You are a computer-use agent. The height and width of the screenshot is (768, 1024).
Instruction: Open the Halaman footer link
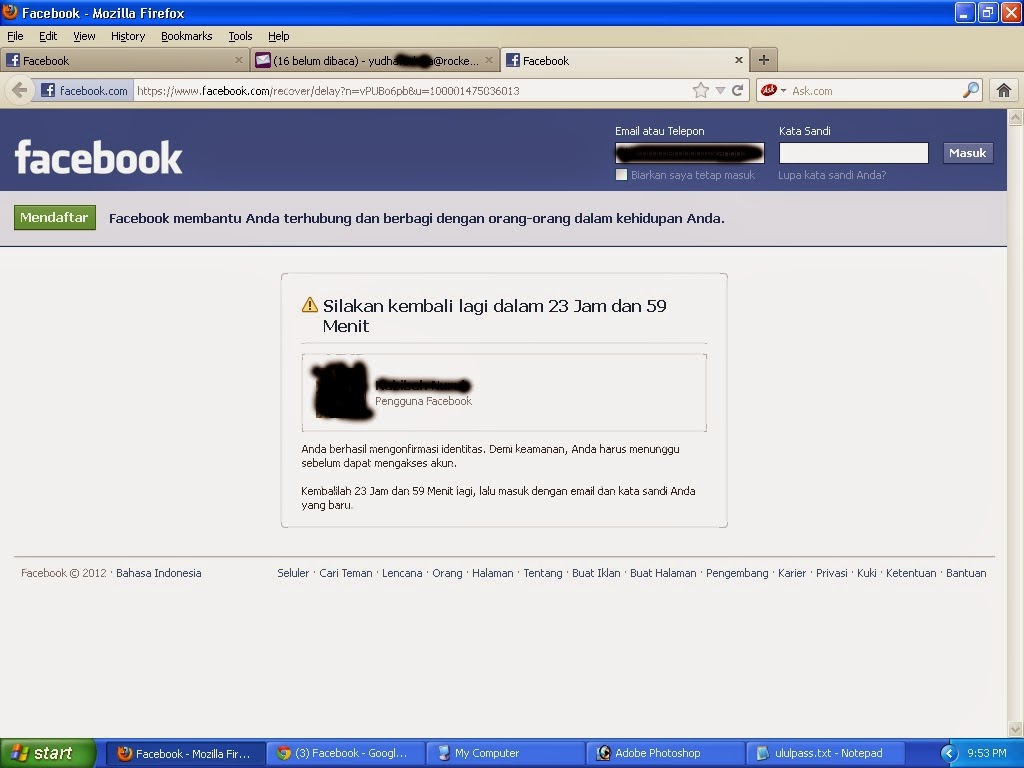click(x=492, y=573)
